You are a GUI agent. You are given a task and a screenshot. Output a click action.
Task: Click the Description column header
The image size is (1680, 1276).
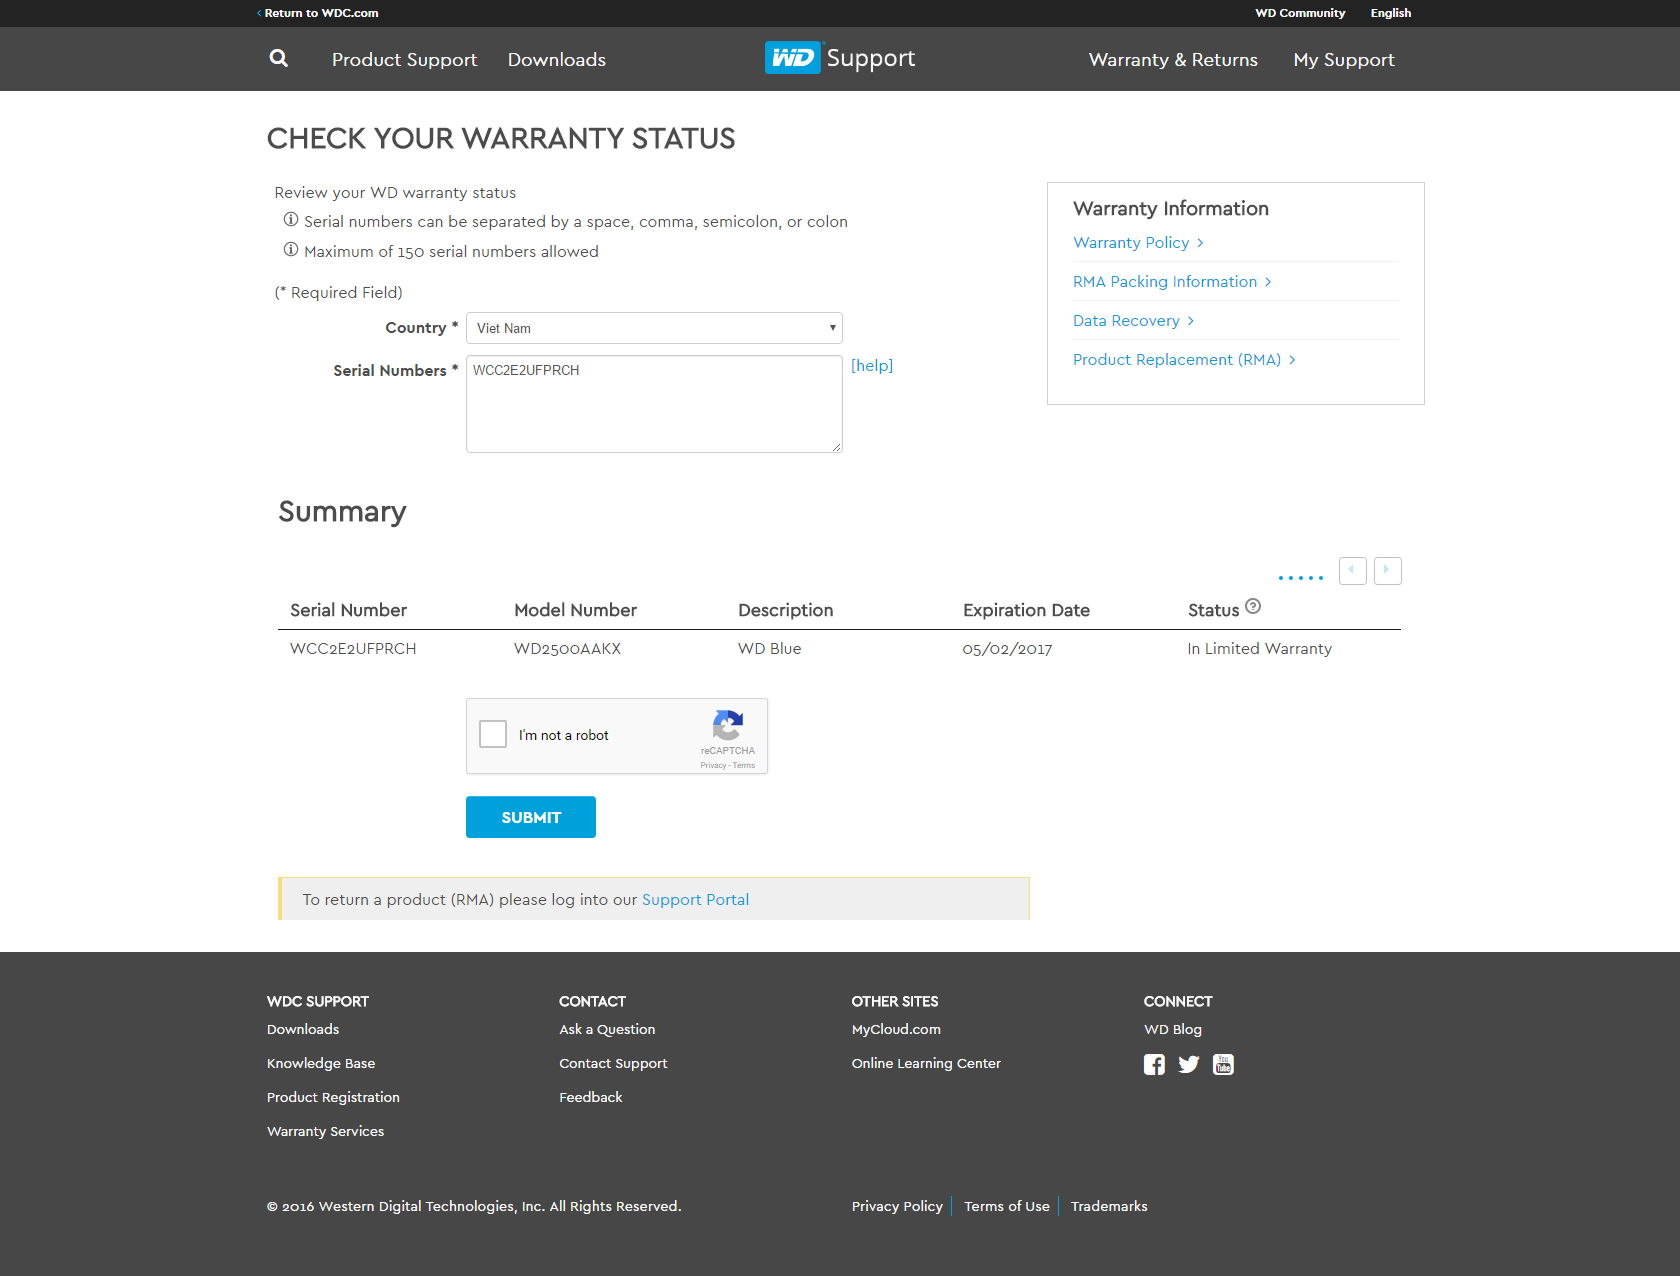785,610
